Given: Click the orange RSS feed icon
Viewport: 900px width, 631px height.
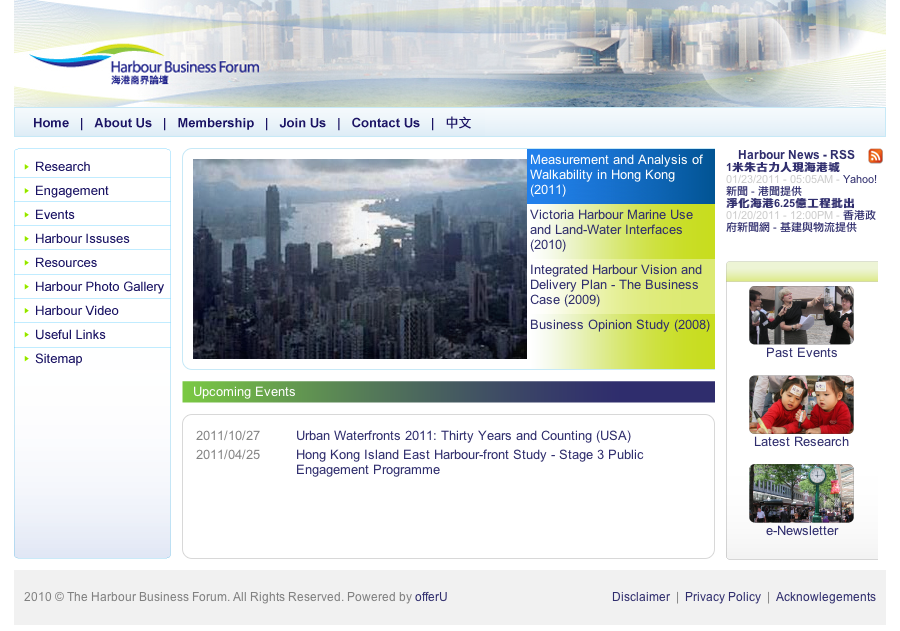Looking at the screenshot, I should pos(875,156).
